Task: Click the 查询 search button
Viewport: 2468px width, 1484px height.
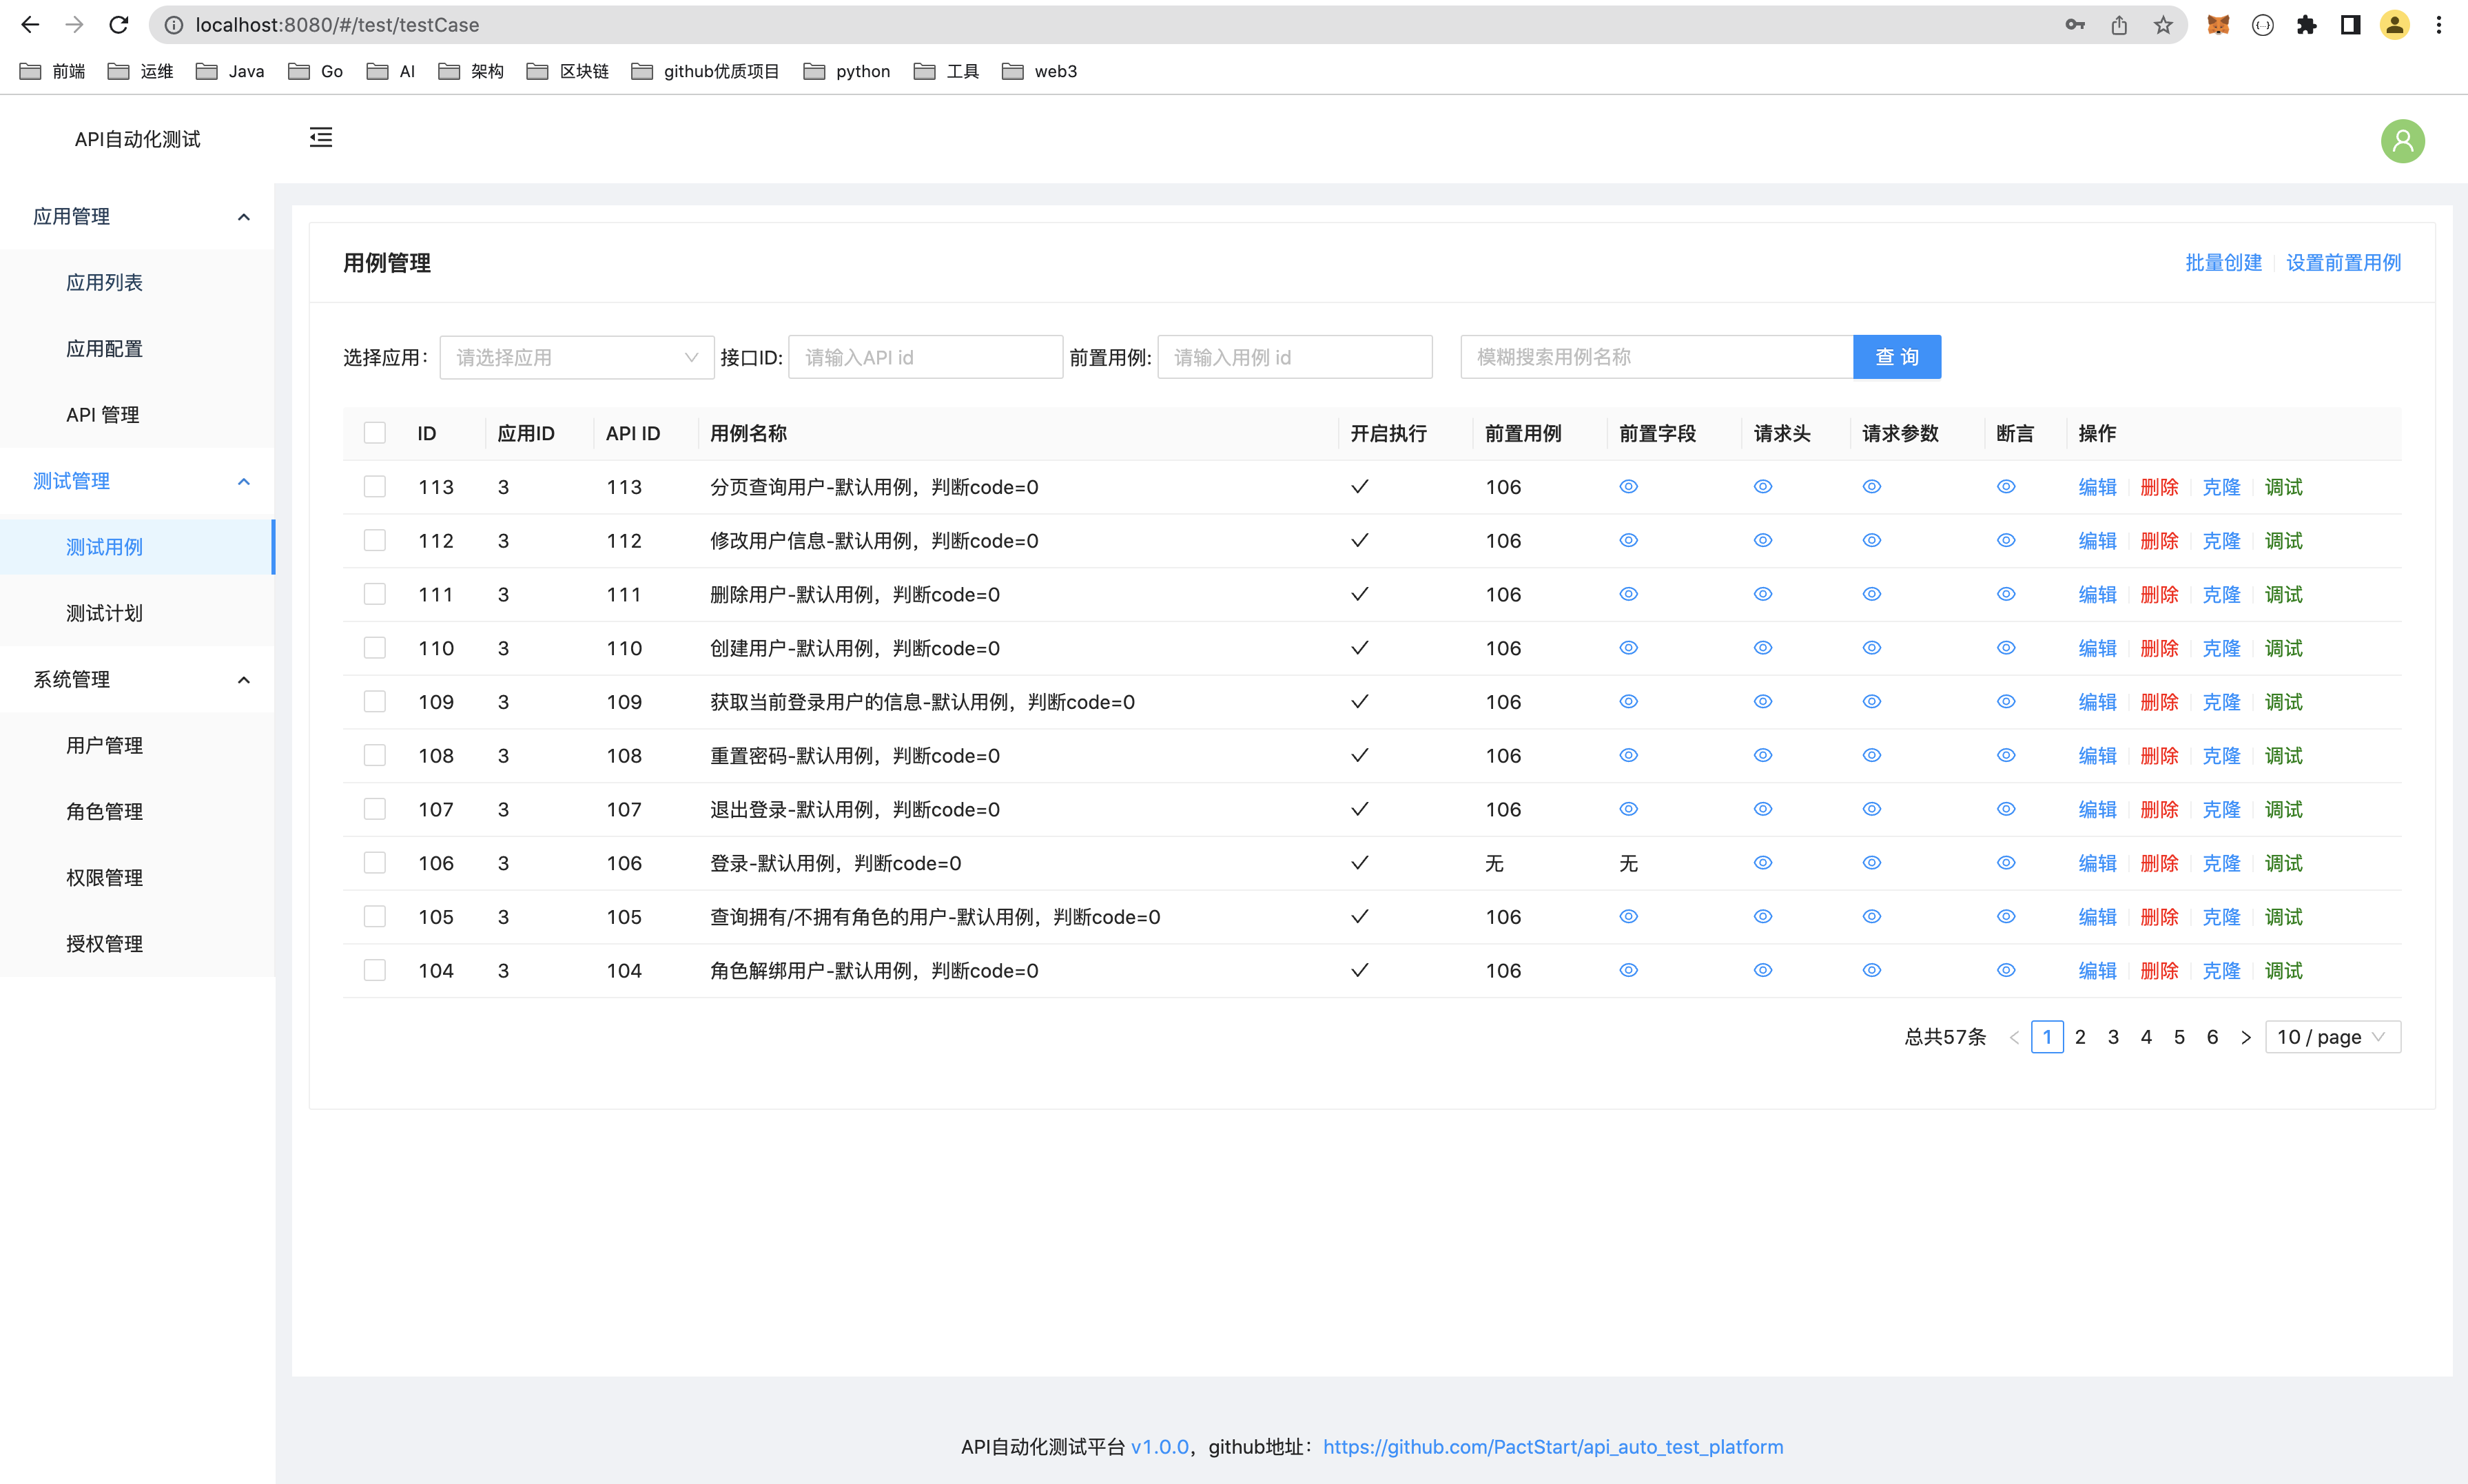Action: [1896, 357]
